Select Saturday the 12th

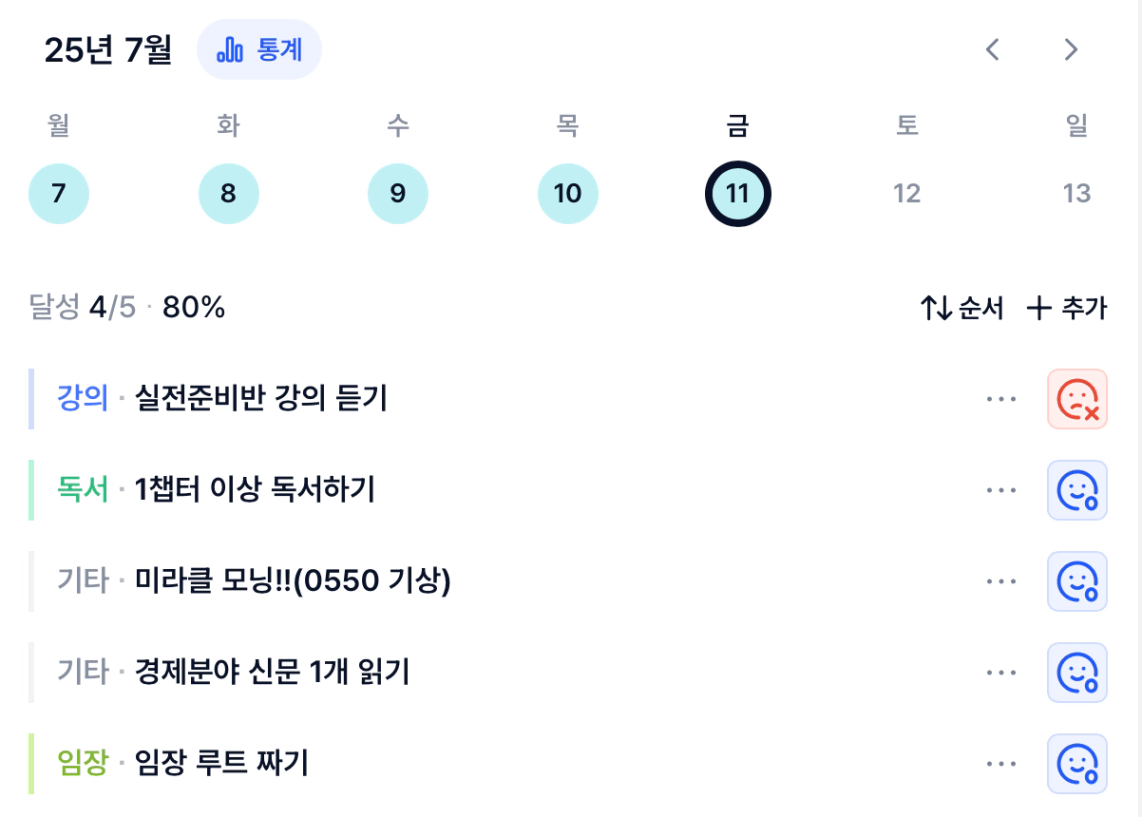point(907,194)
